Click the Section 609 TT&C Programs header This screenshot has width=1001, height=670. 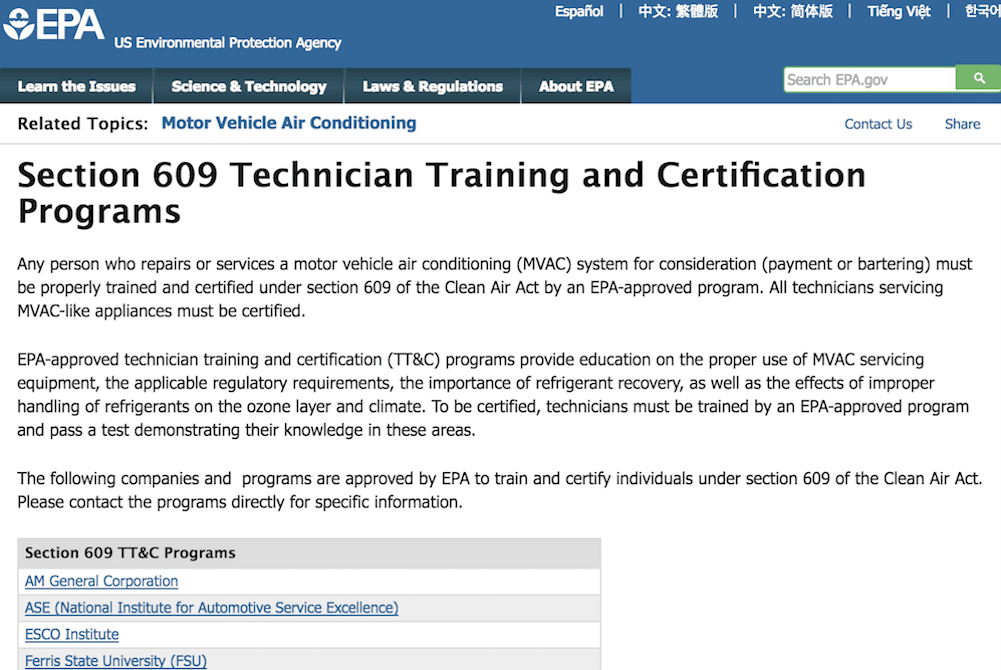309,553
